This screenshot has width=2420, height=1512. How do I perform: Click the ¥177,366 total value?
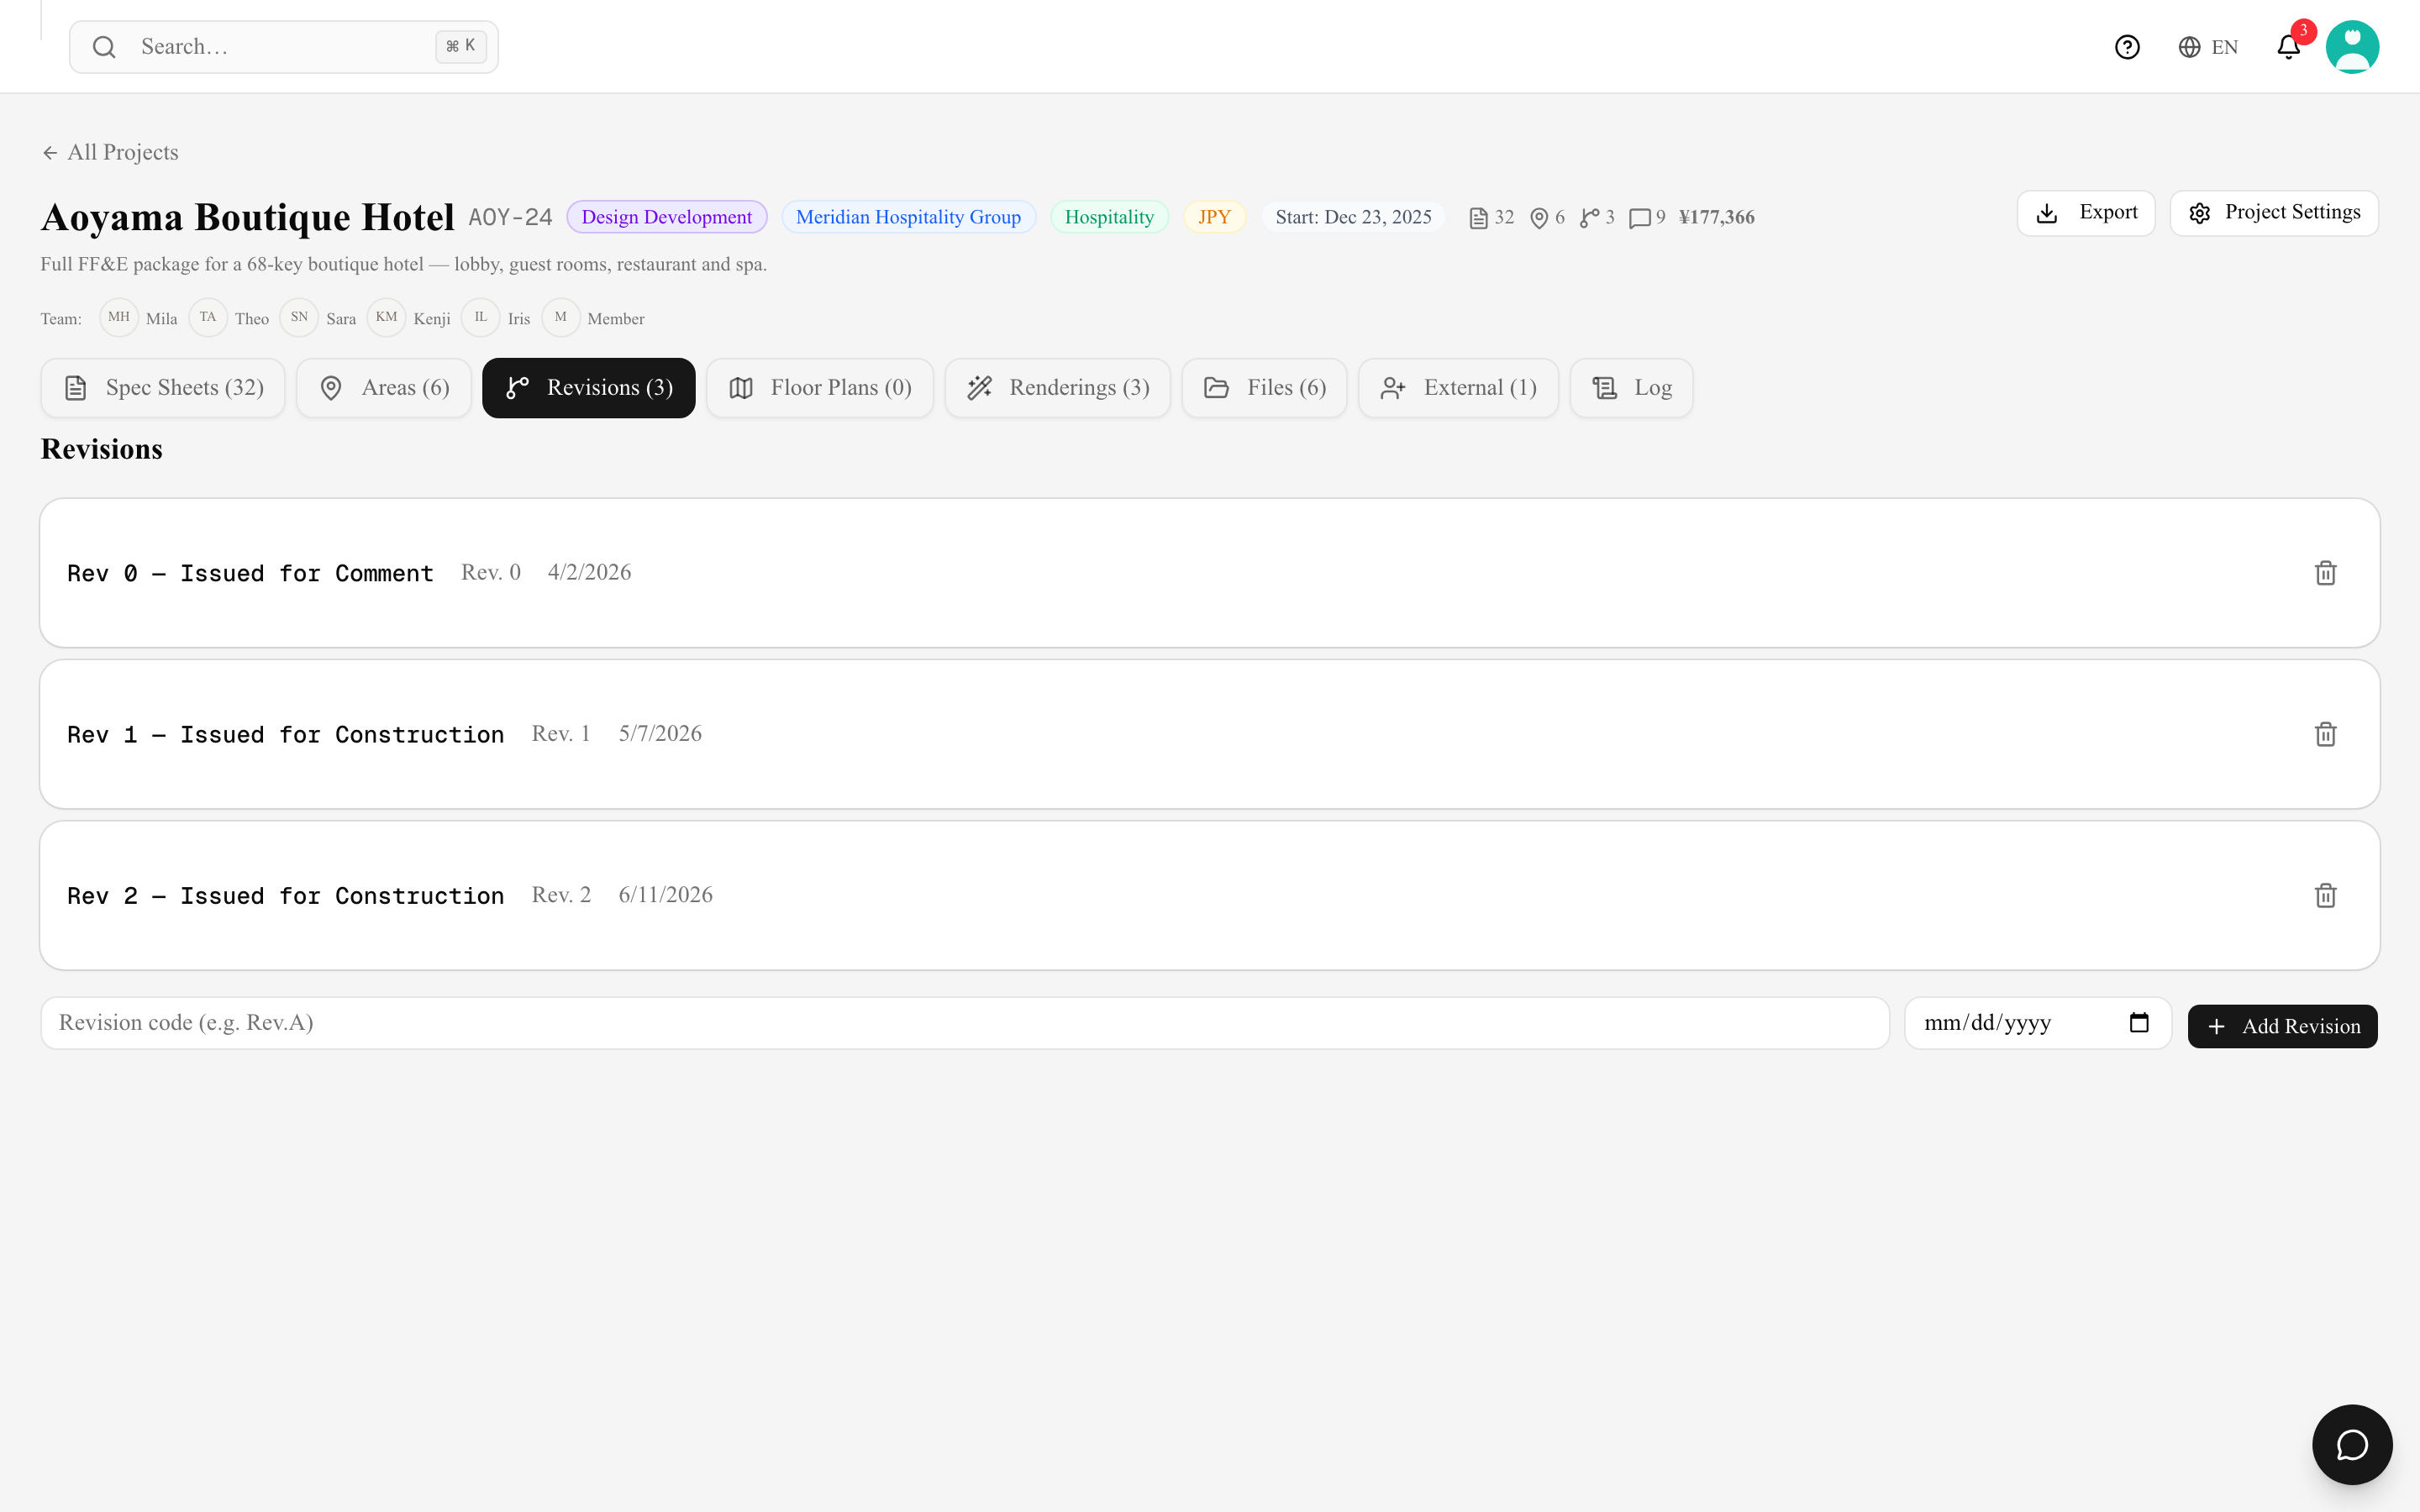(1716, 217)
